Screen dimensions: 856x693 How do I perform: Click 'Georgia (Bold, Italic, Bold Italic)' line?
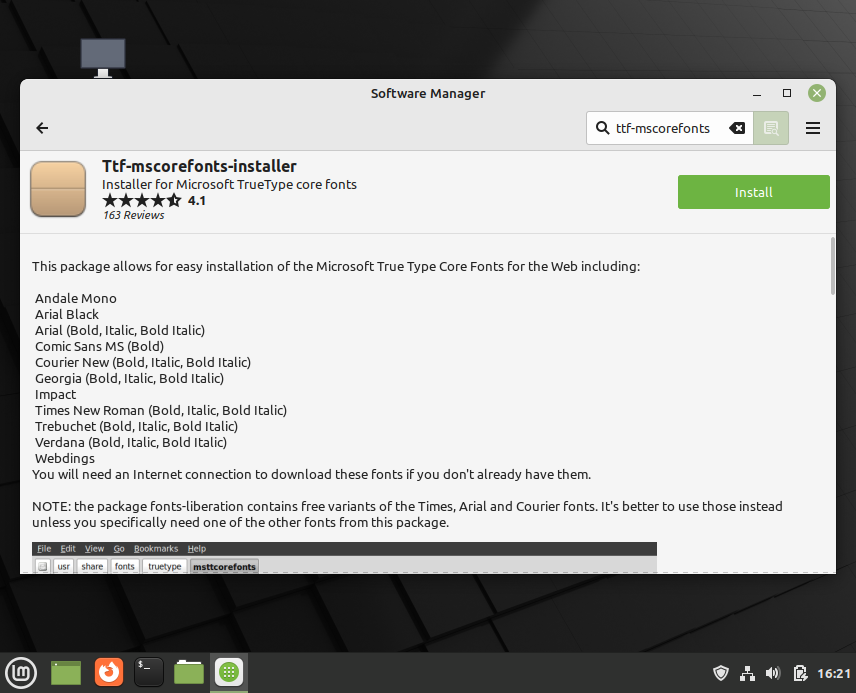pyautogui.click(x=129, y=378)
